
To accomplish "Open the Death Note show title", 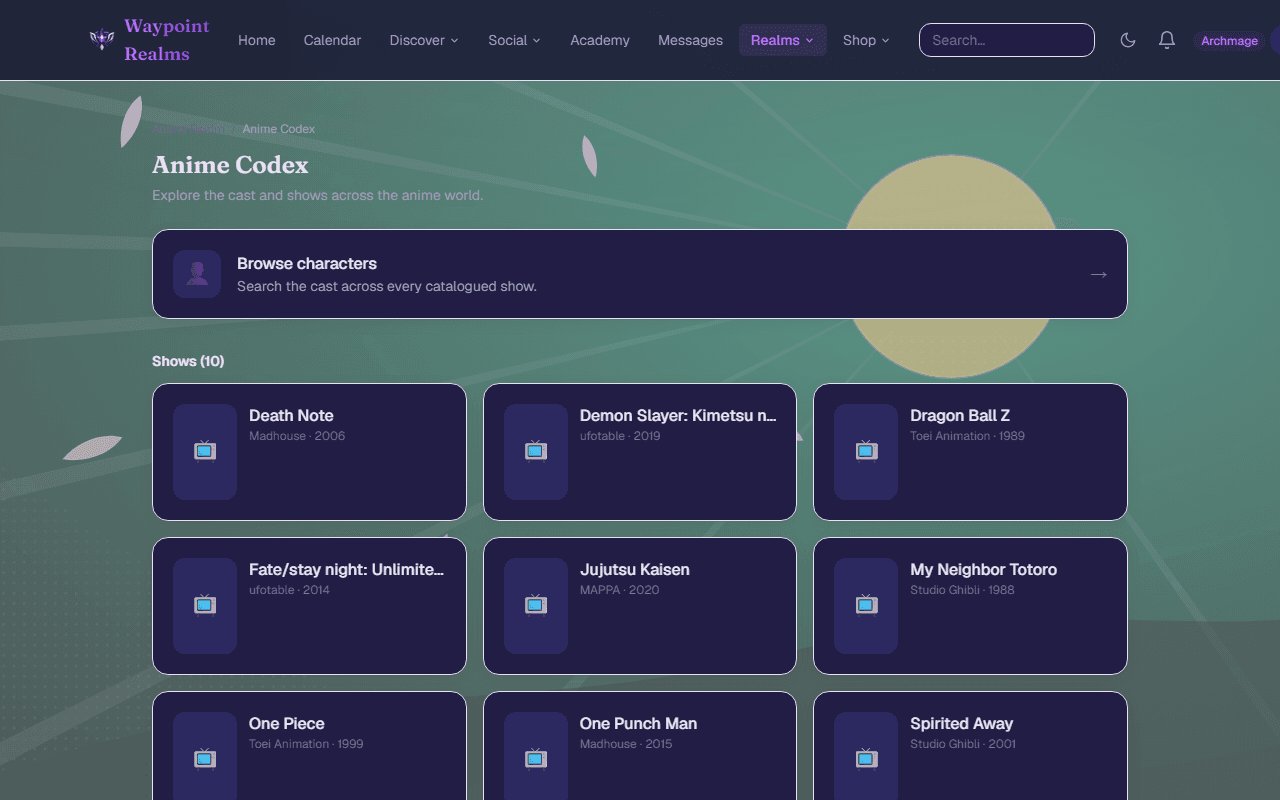I will pos(291,415).
